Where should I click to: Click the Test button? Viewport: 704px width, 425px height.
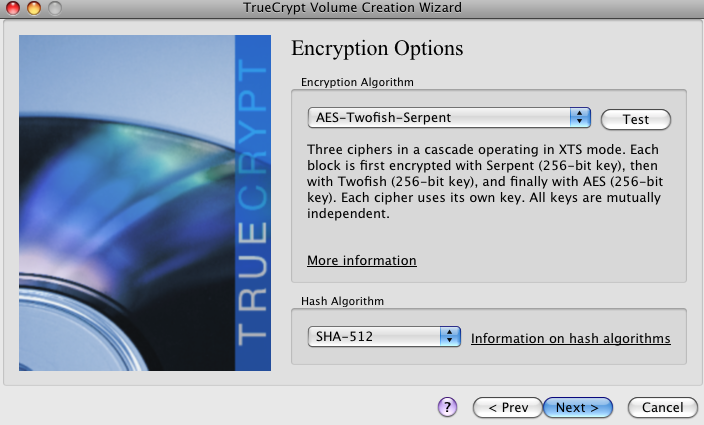point(636,119)
